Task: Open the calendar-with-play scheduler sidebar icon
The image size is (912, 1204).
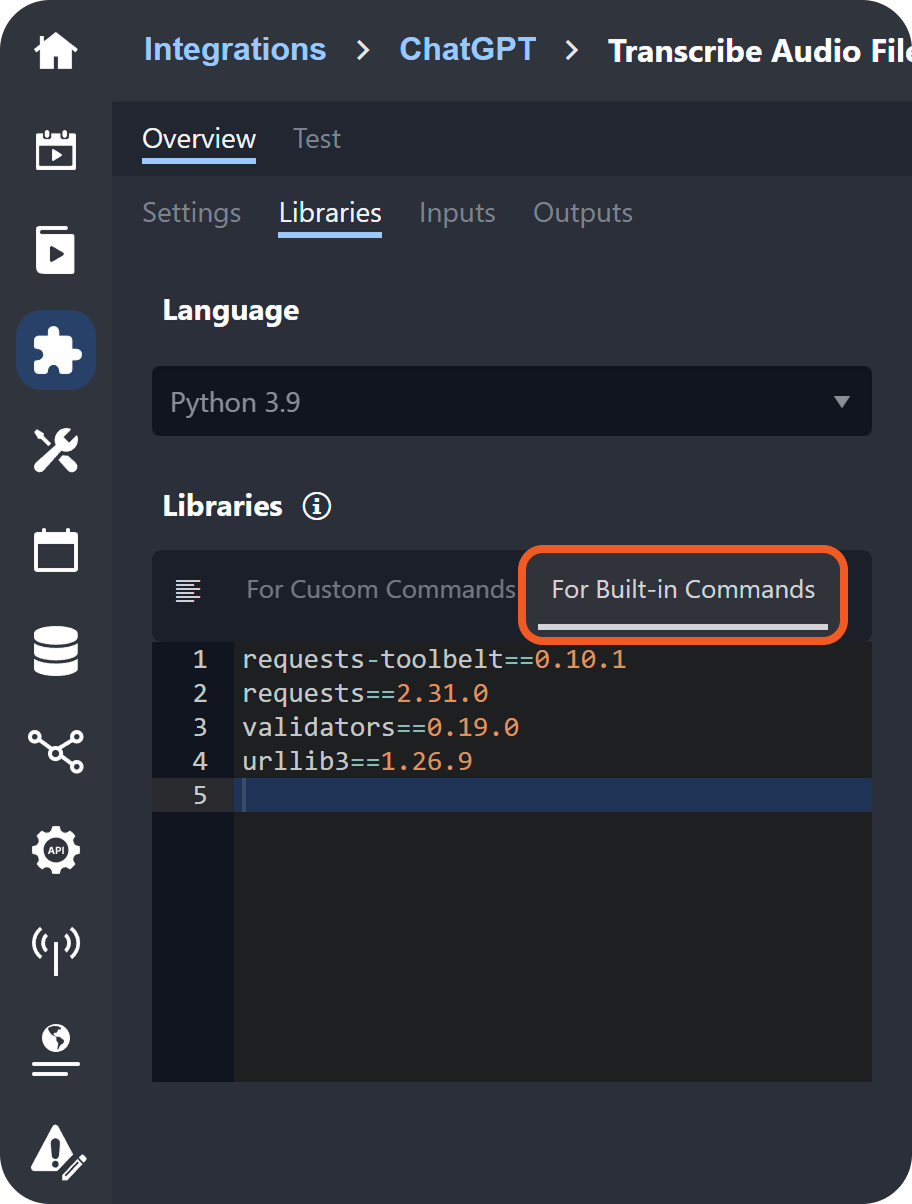Action: click(56, 151)
